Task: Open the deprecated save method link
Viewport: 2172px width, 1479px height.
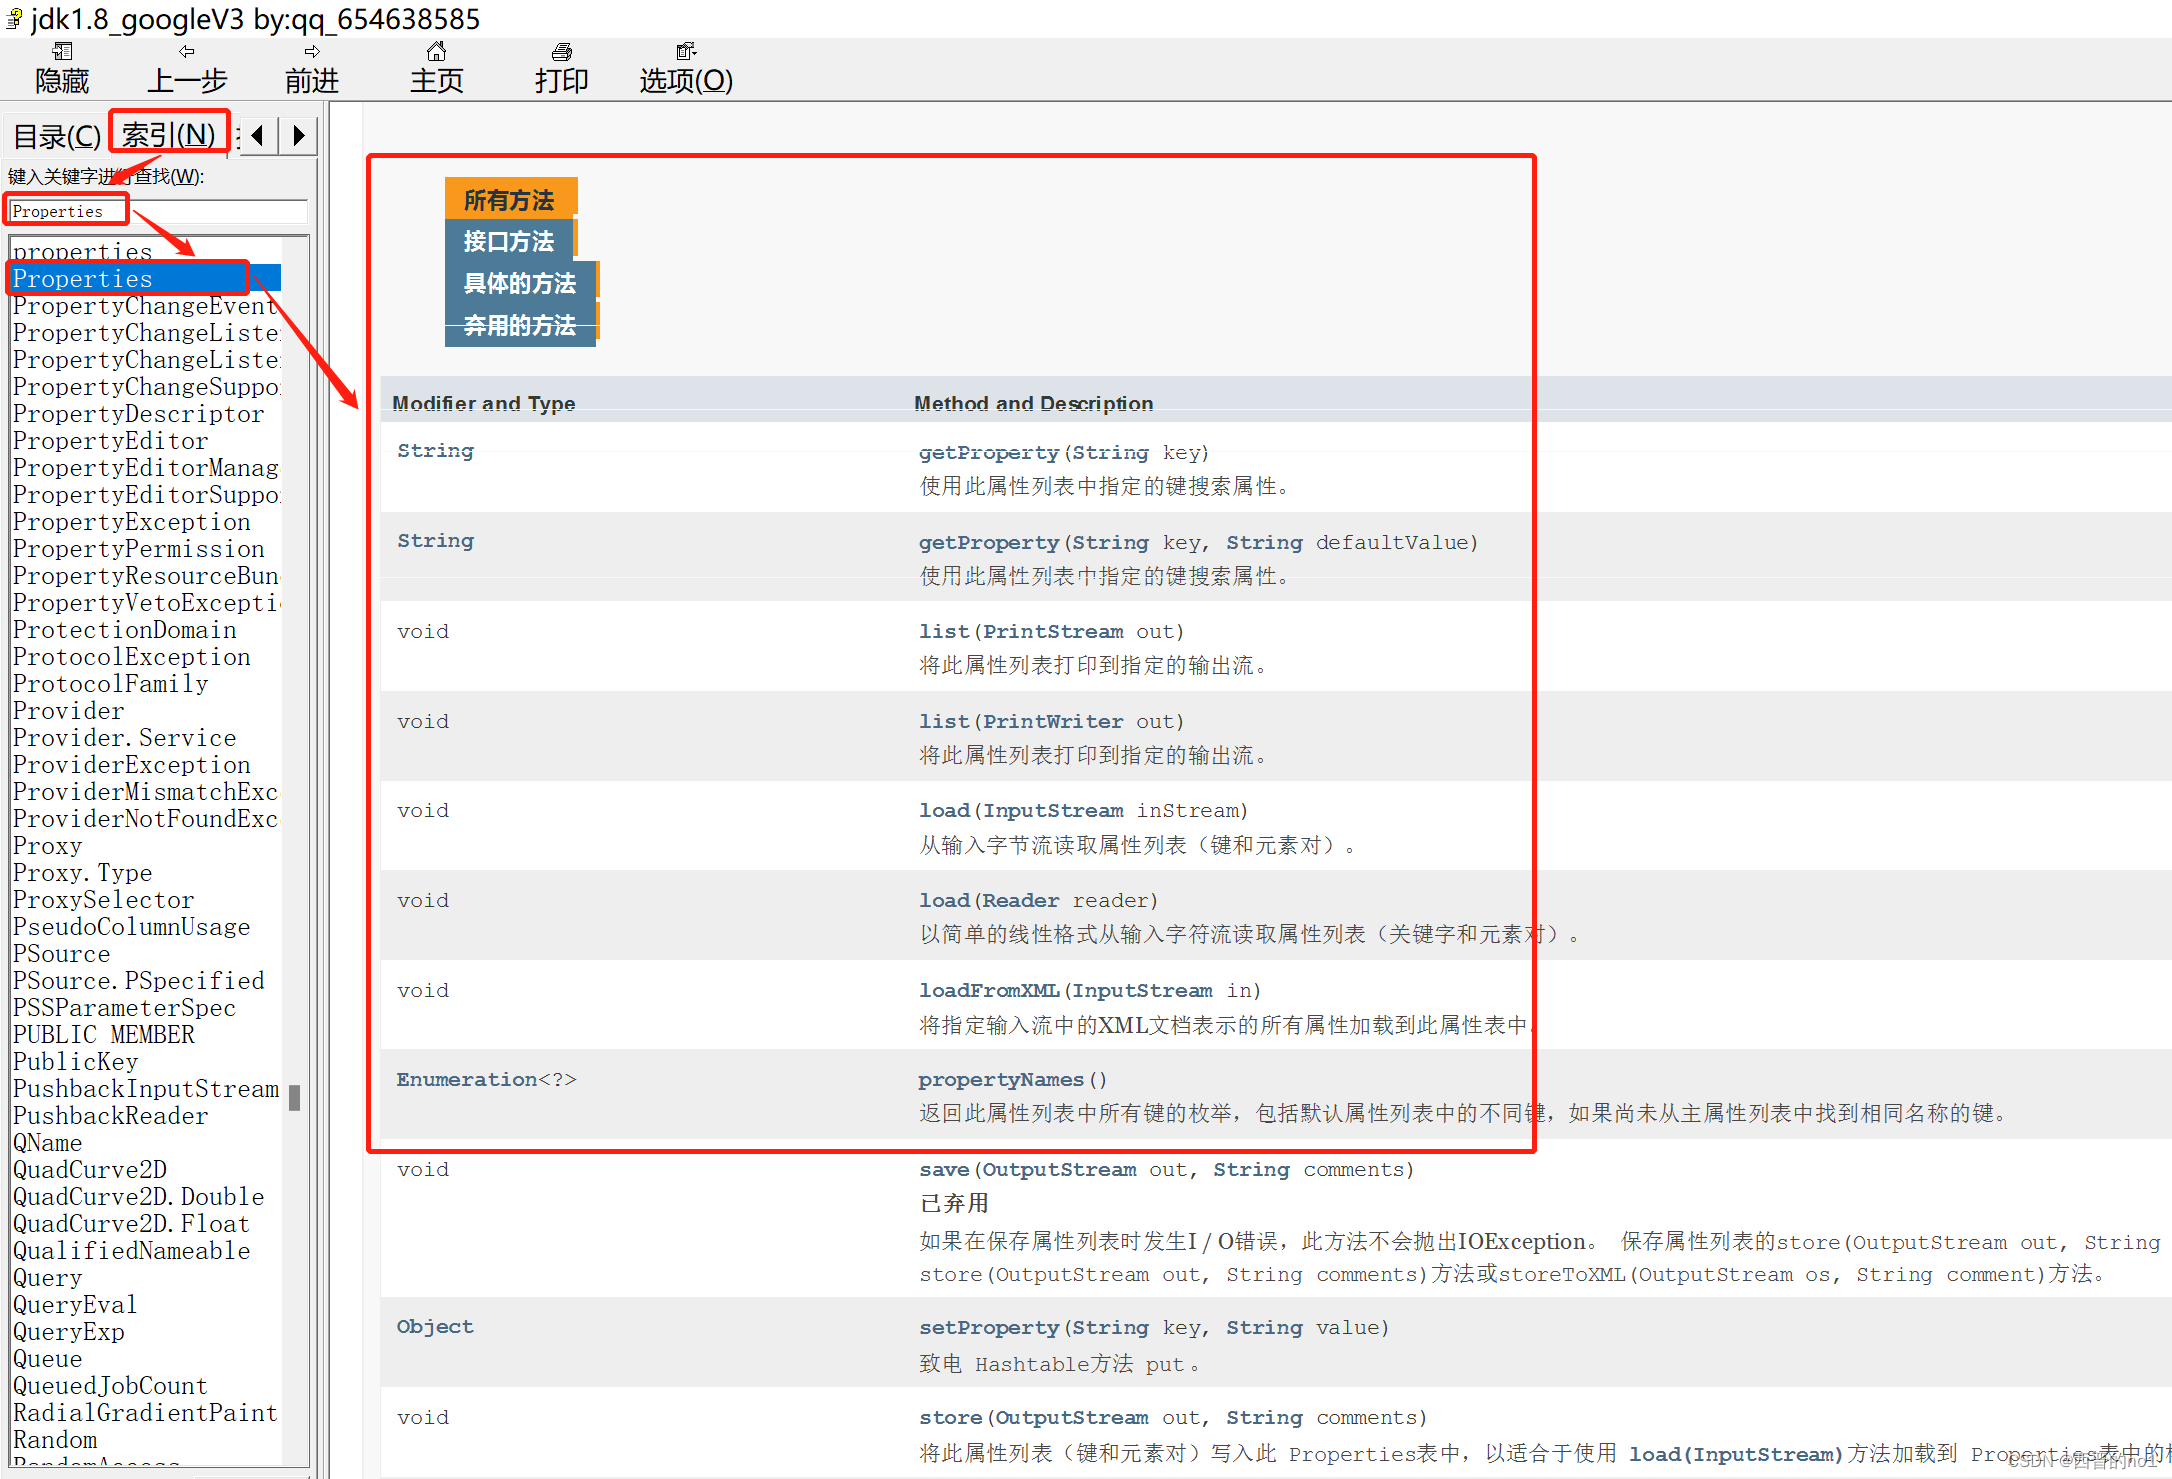Action: (944, 1170)
